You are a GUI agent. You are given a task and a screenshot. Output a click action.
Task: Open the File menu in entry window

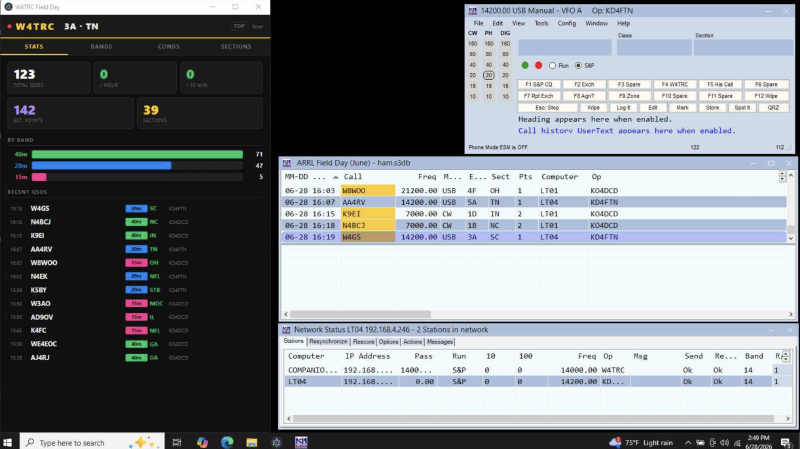click(479, 23)
